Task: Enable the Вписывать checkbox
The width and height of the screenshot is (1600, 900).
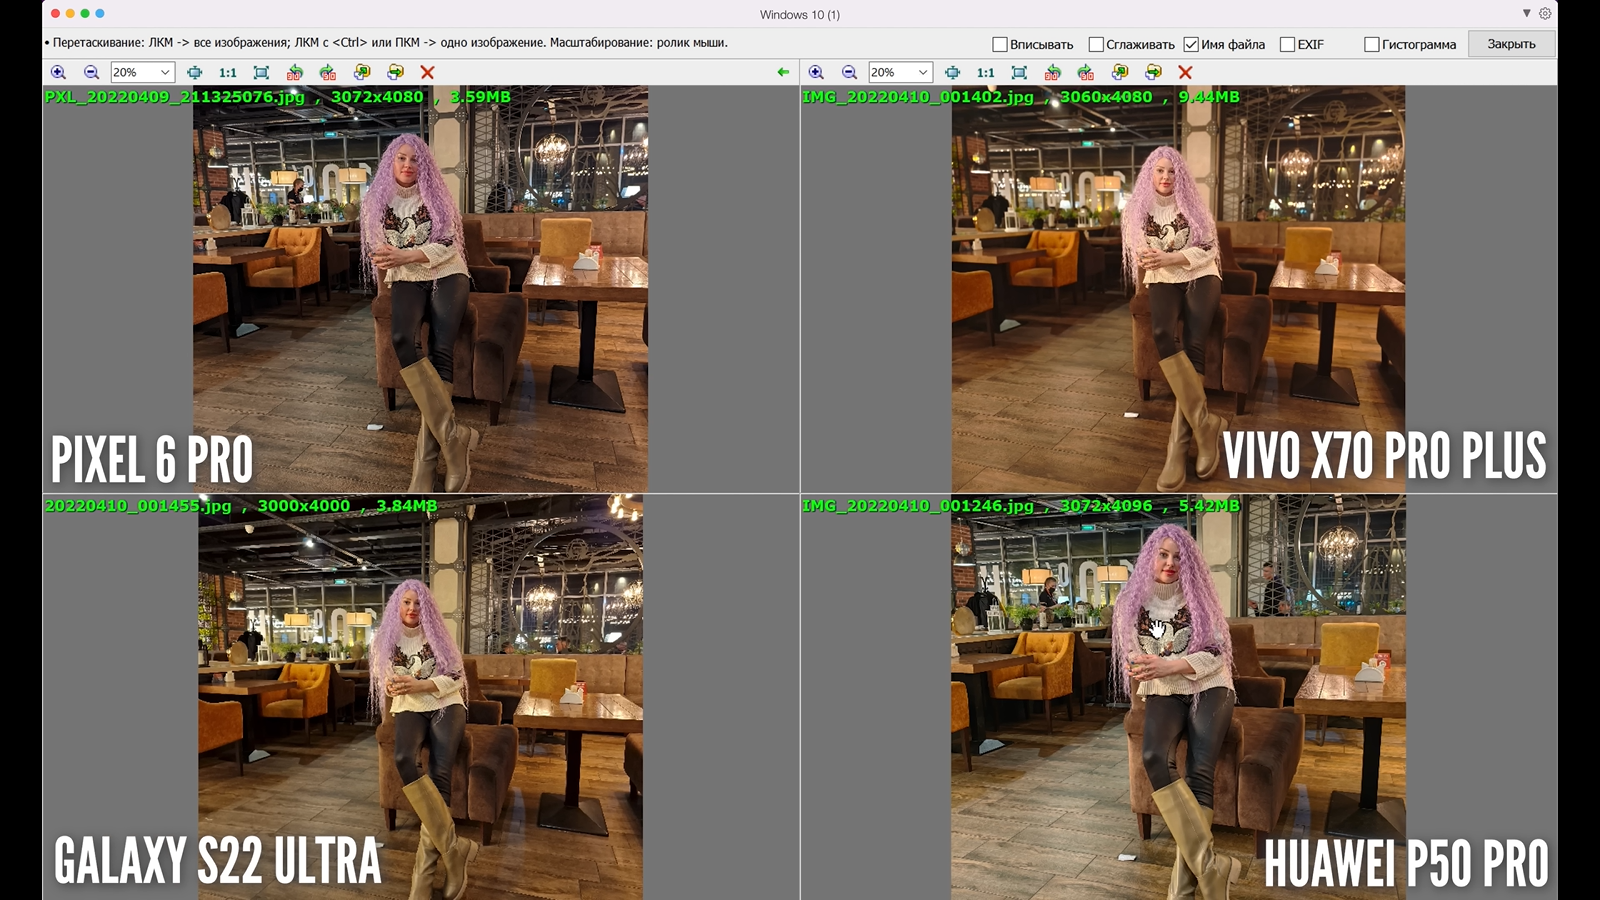Action: [1000, 44]
